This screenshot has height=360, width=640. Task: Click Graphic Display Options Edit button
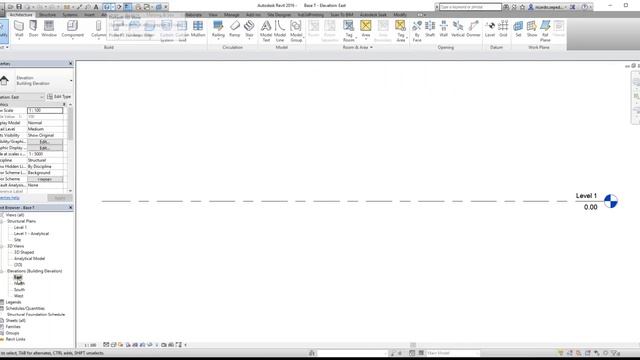tap(45, 148)
